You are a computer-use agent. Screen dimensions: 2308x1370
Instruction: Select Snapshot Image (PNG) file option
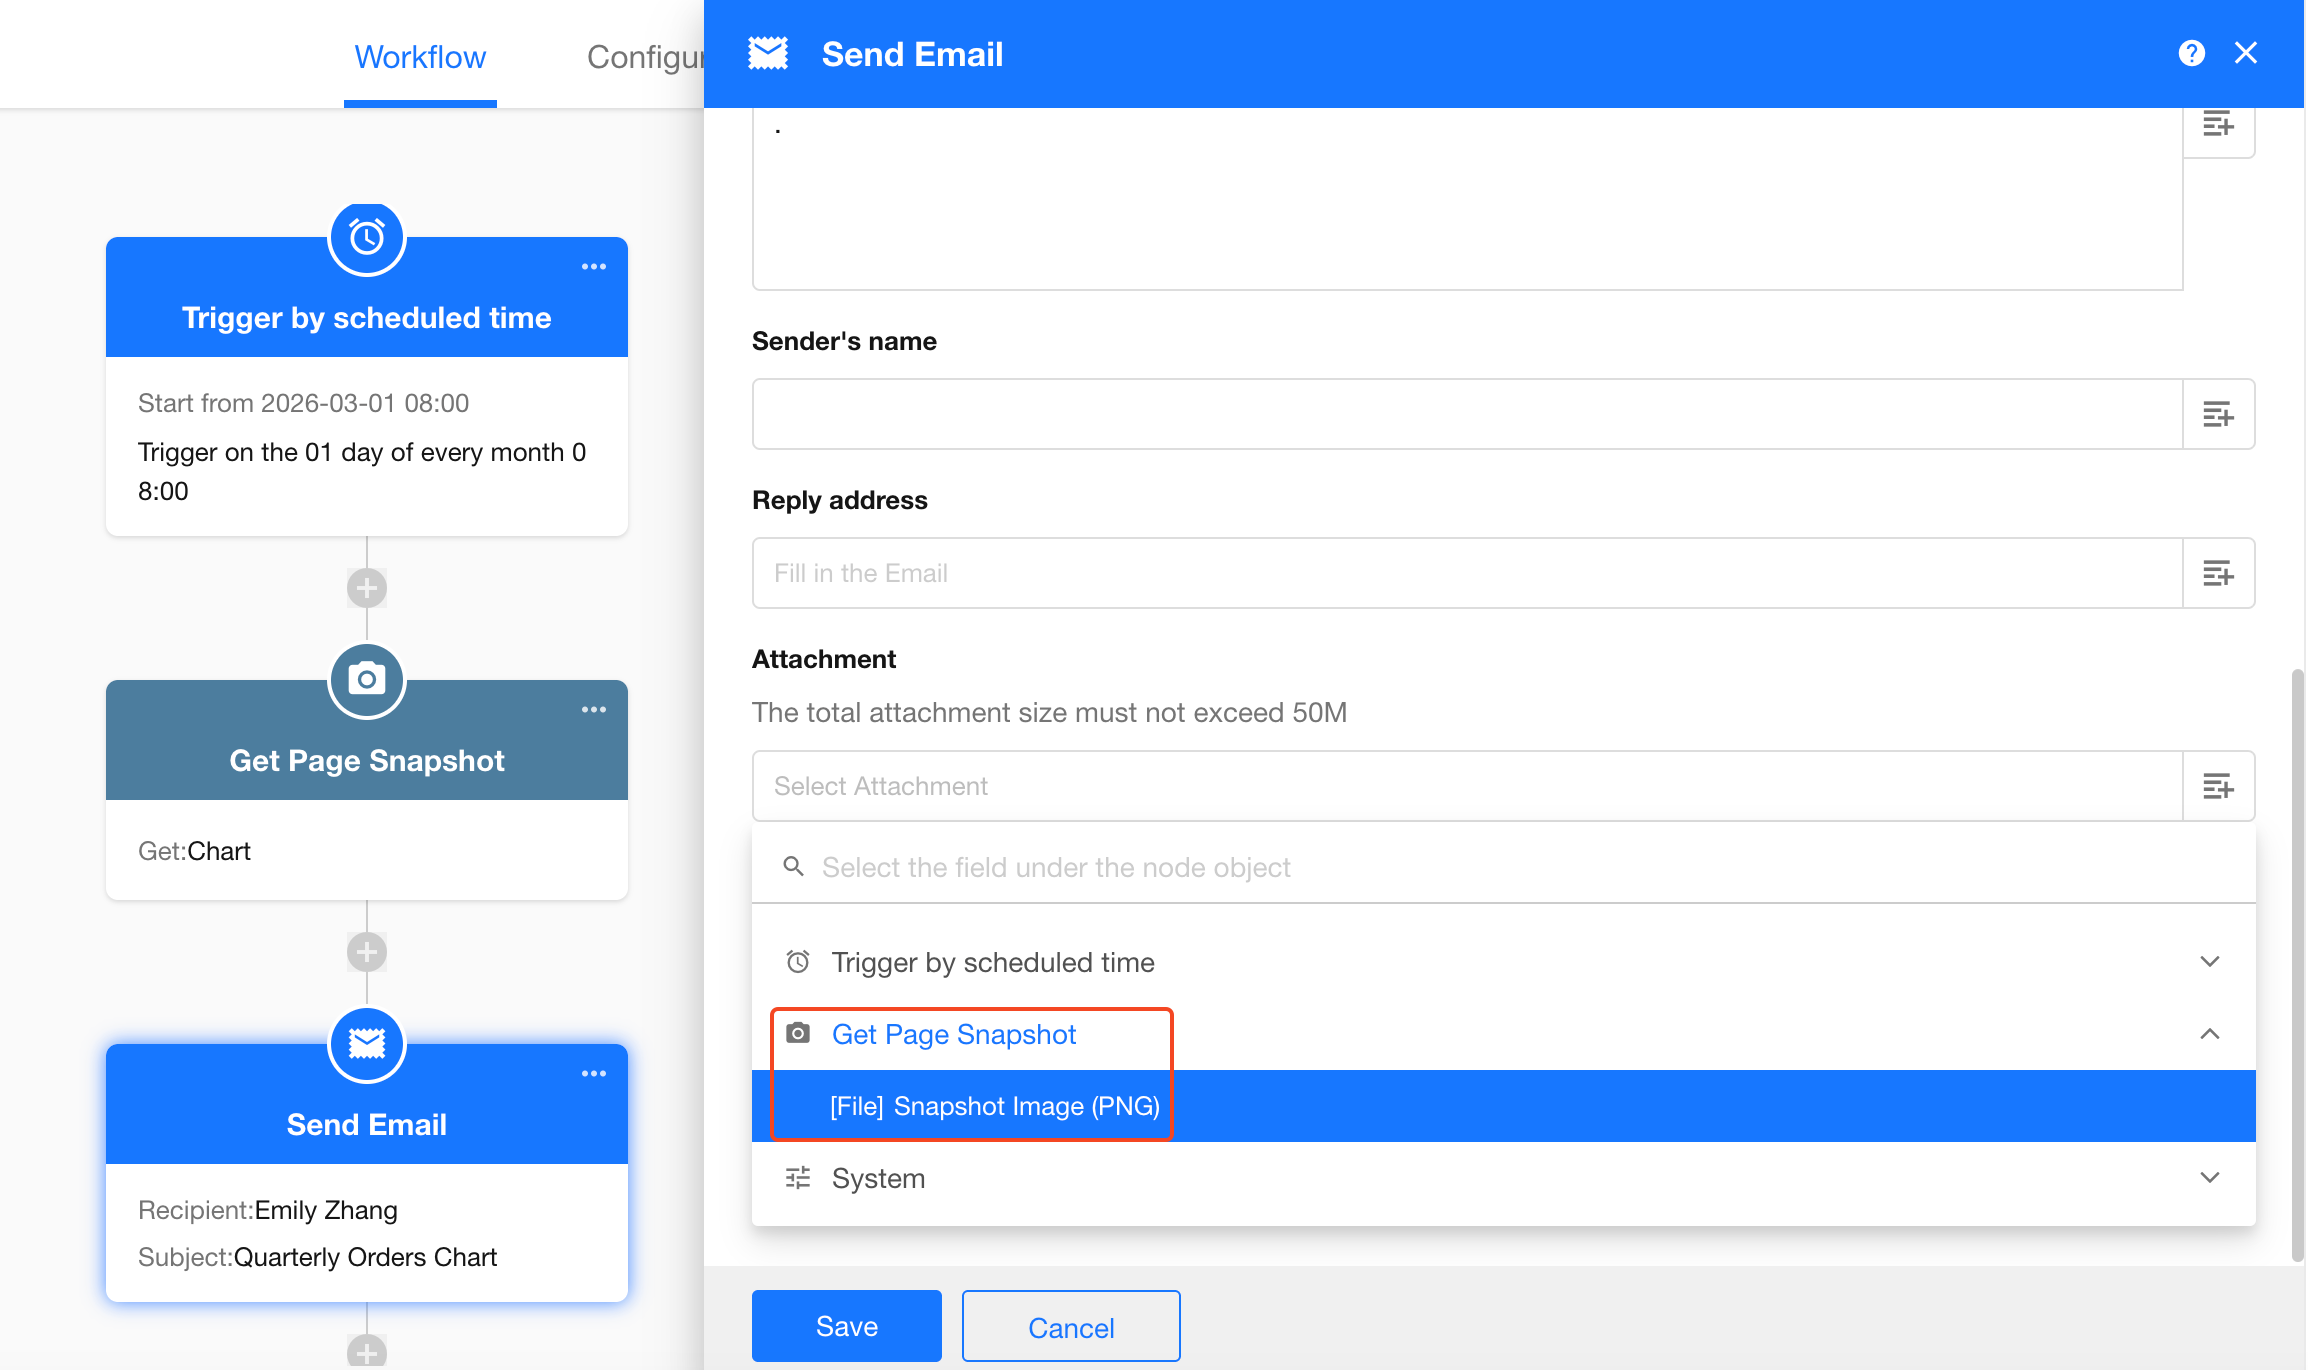click(994, 1106)
